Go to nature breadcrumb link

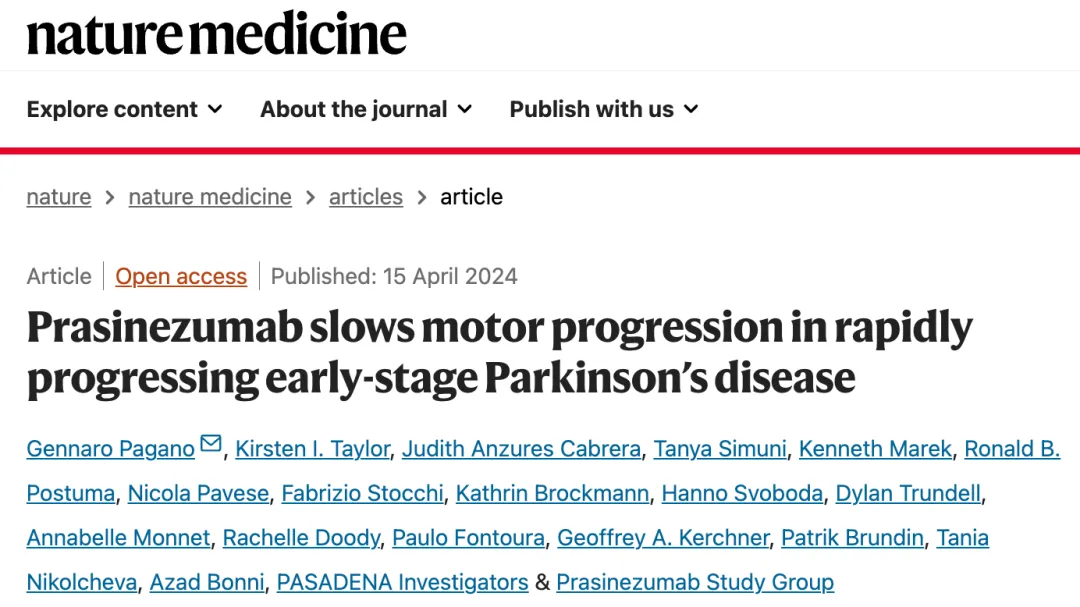point(58,197)
